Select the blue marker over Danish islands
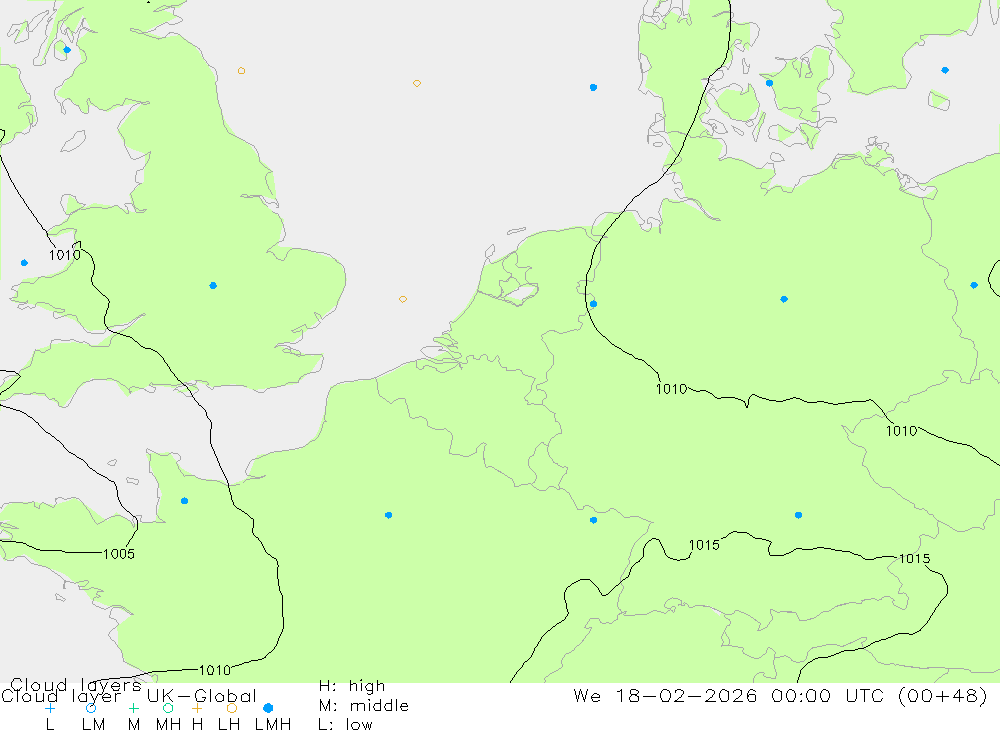Viewport: 1000px width, 733px height. pyautogui.click(x=769, y=83)
